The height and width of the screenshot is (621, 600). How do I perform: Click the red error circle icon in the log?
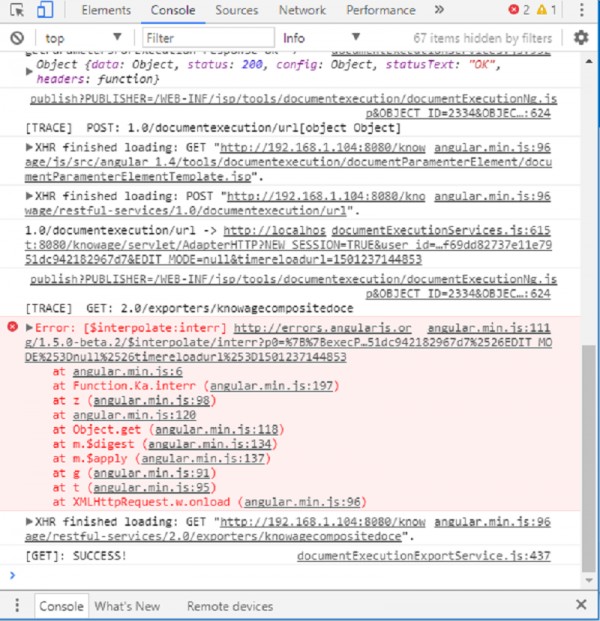click(13, 327)
